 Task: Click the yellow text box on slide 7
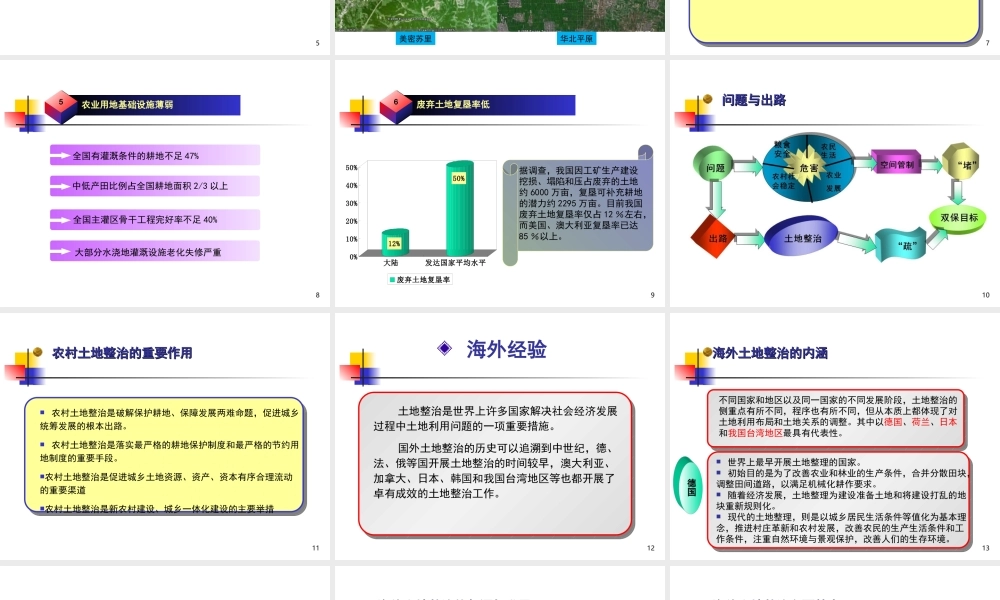tap(835, 21)
